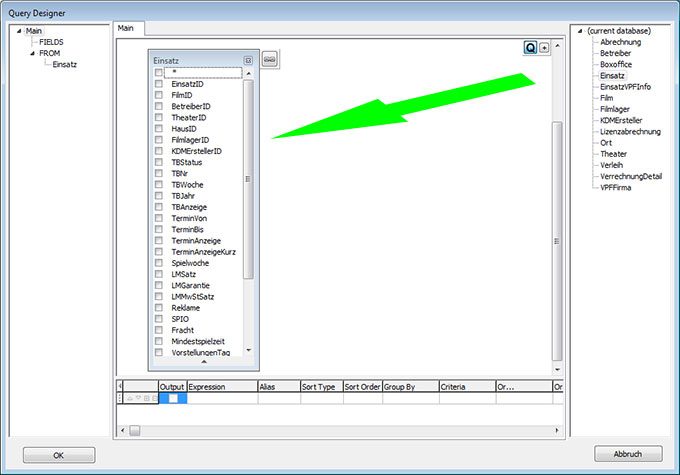Collapse the FROM node in the query tree

click(31, 53)
